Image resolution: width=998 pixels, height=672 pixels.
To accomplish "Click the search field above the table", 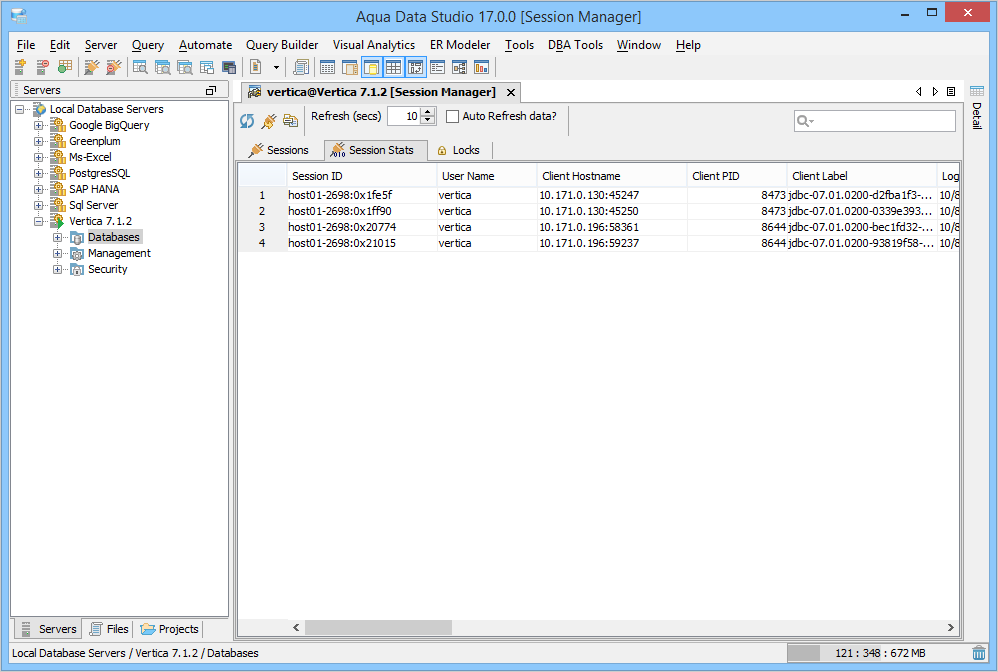I will pos(875,121).
